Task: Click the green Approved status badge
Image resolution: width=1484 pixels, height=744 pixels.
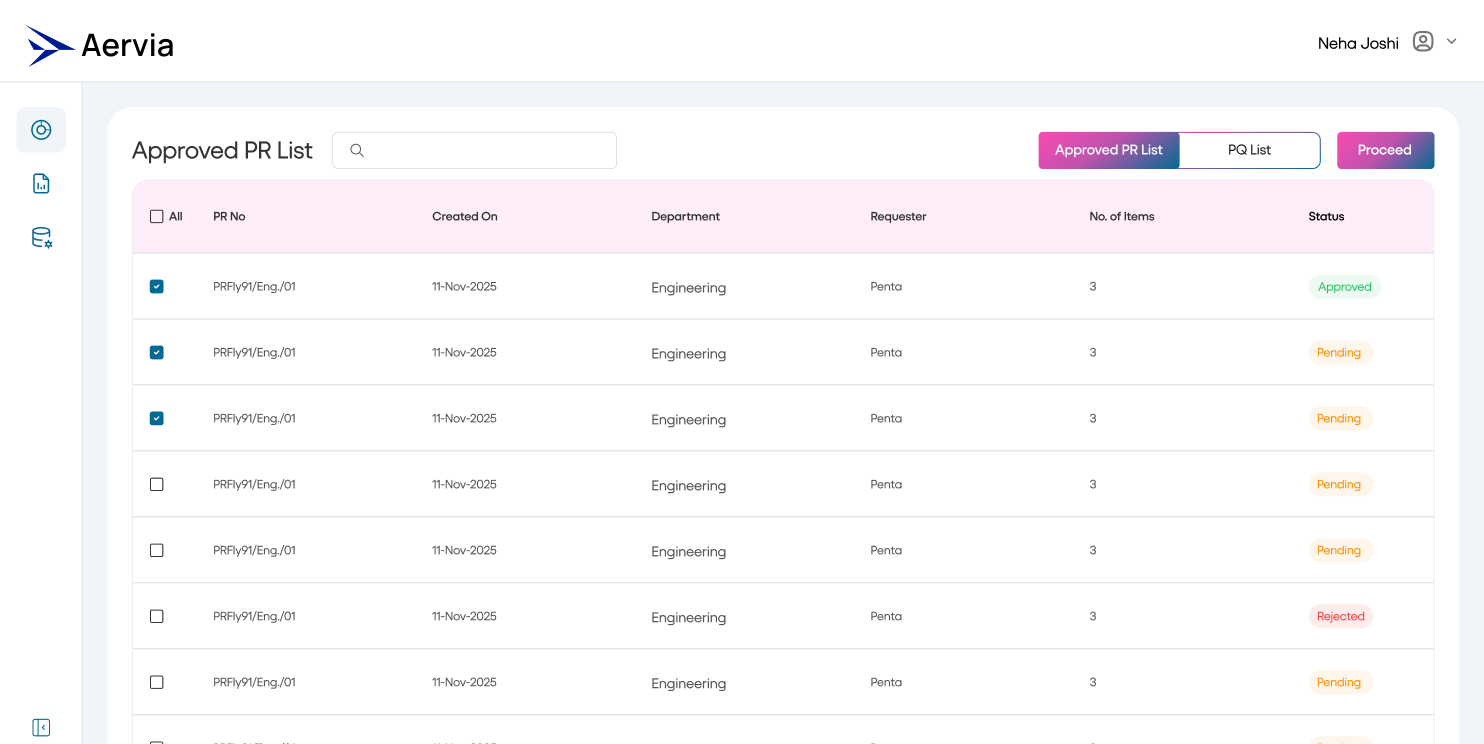Action: click(x=1344, y=286)
